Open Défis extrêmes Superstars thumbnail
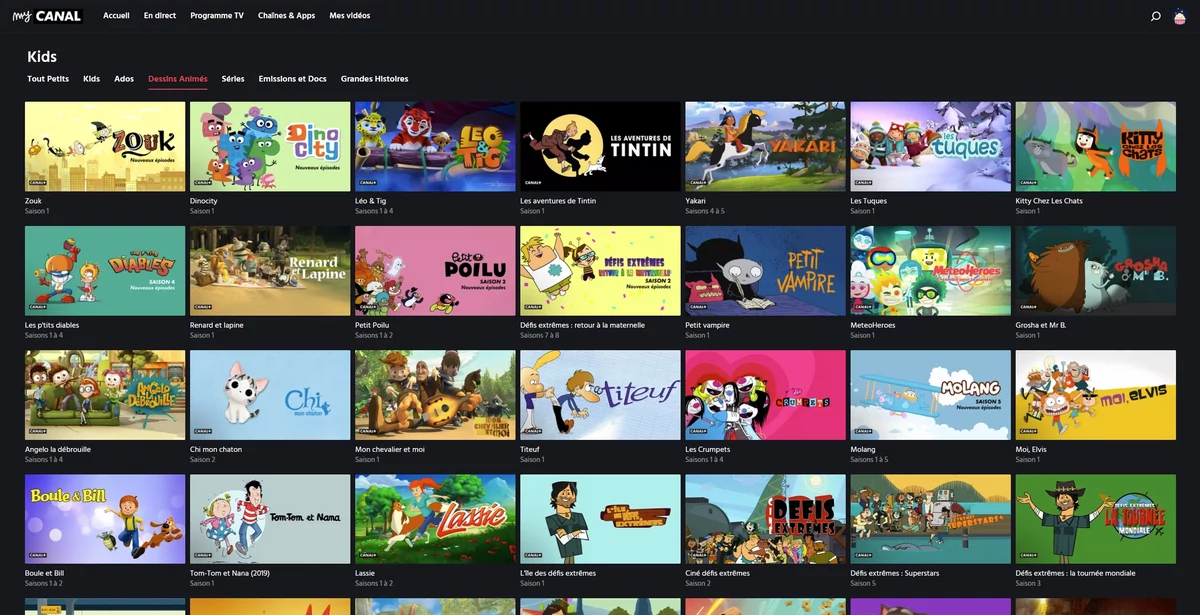Viewport: 1200px width, 615px height. coord(930,519)
